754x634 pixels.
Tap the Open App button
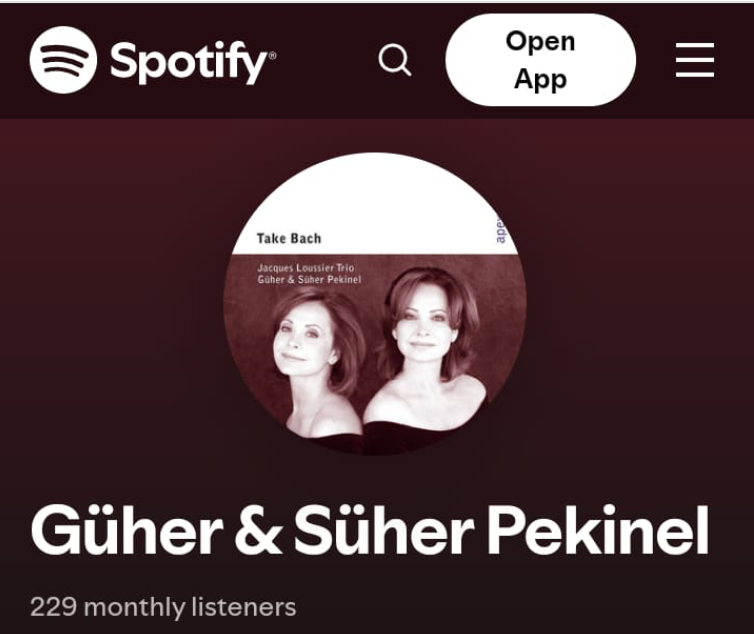[540, 60]
